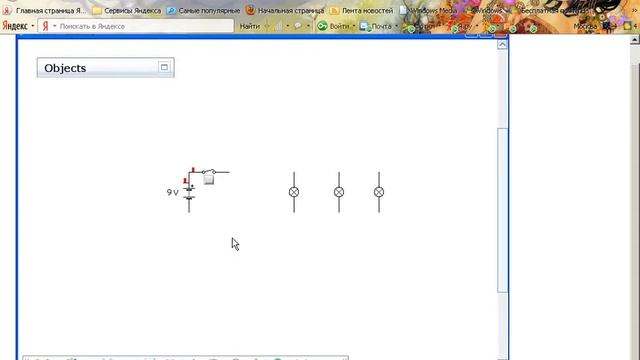Click the Objects panel title
Screen dimensions: 640x360
[x=65, y=68]
